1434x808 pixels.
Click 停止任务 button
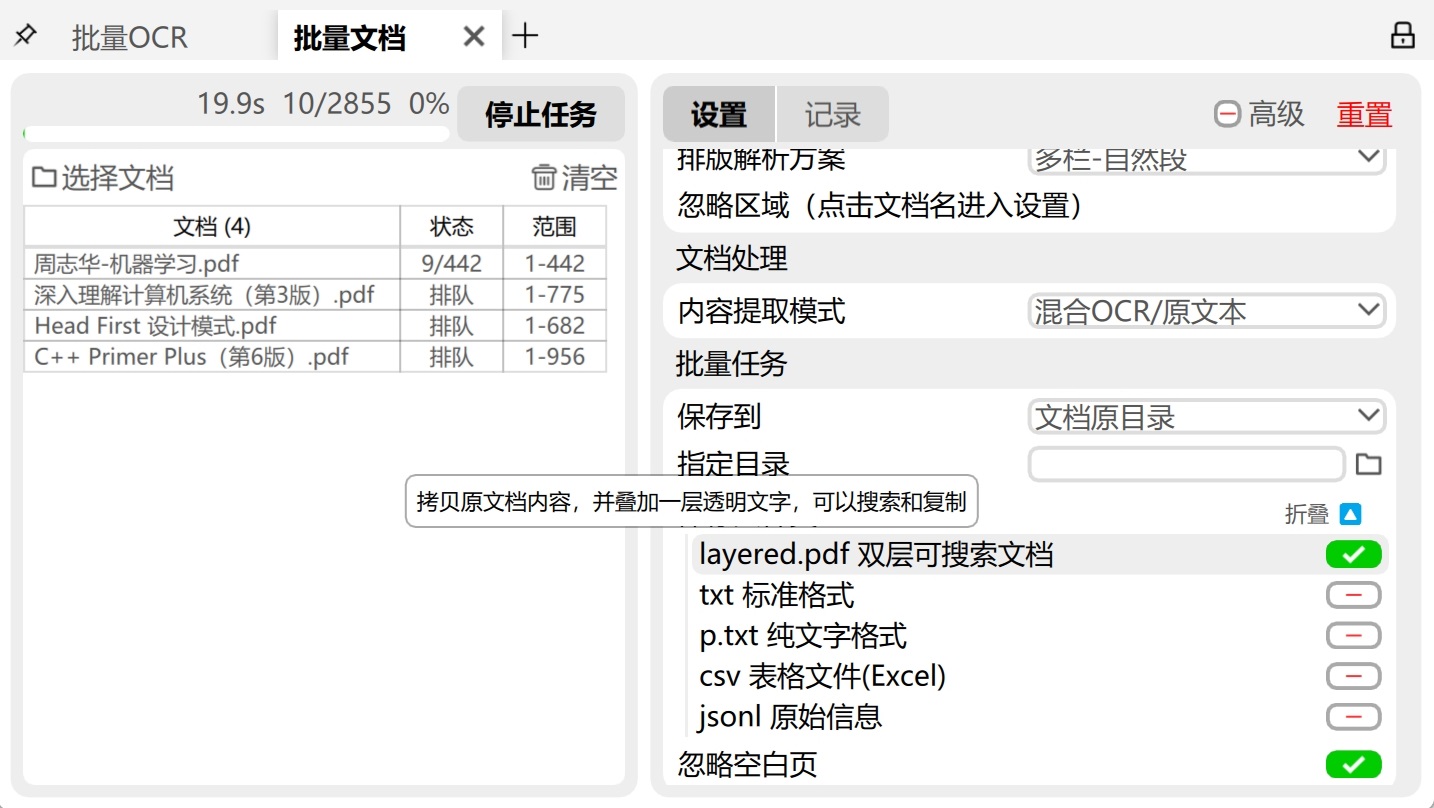click(x=540, y=115)
